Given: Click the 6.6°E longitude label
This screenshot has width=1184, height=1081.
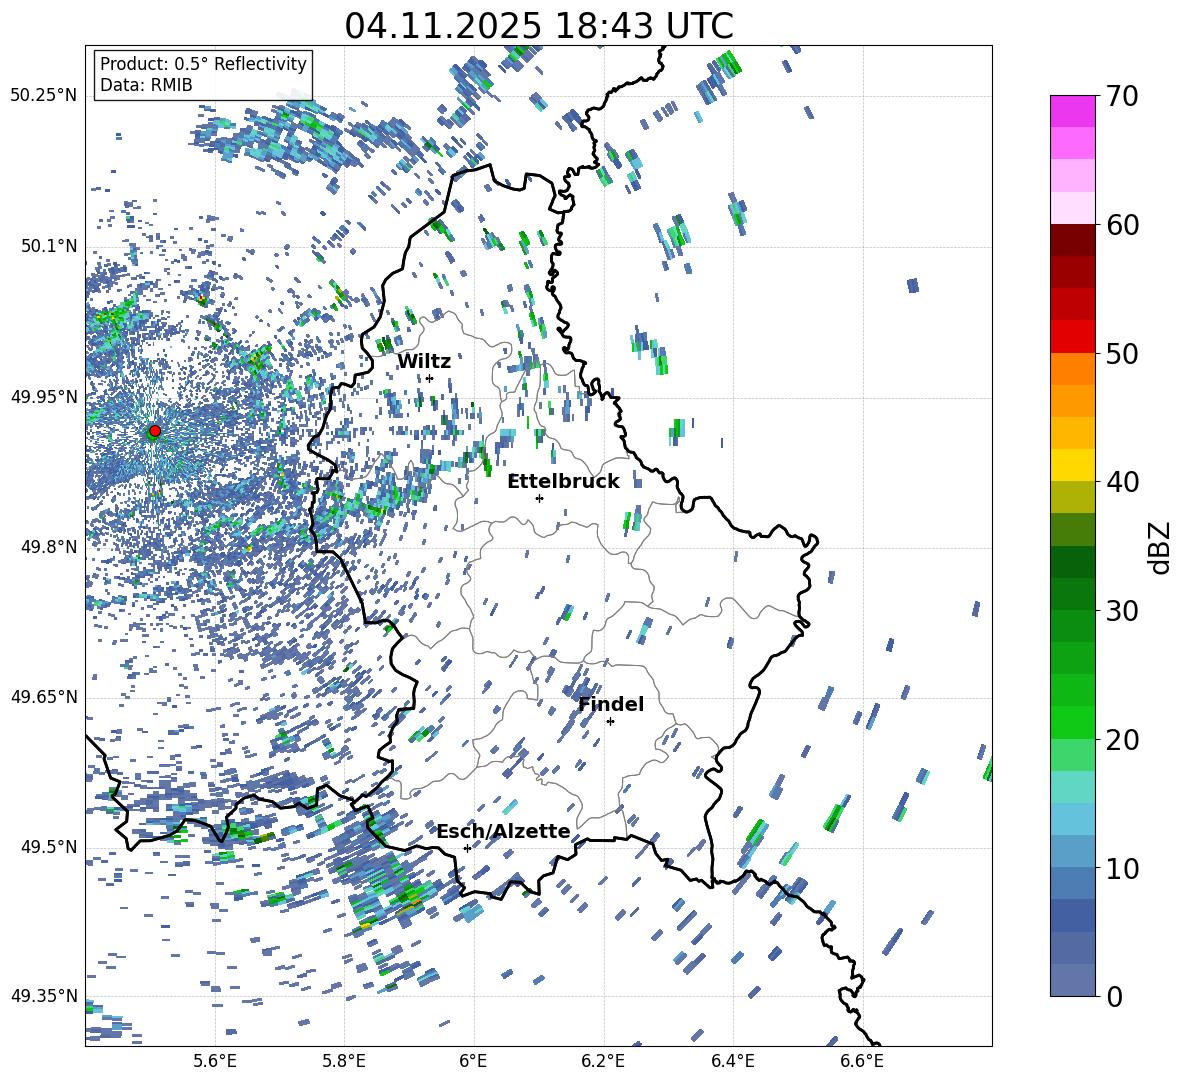Looking at the screenshot, I should (x=862, y=1061).
